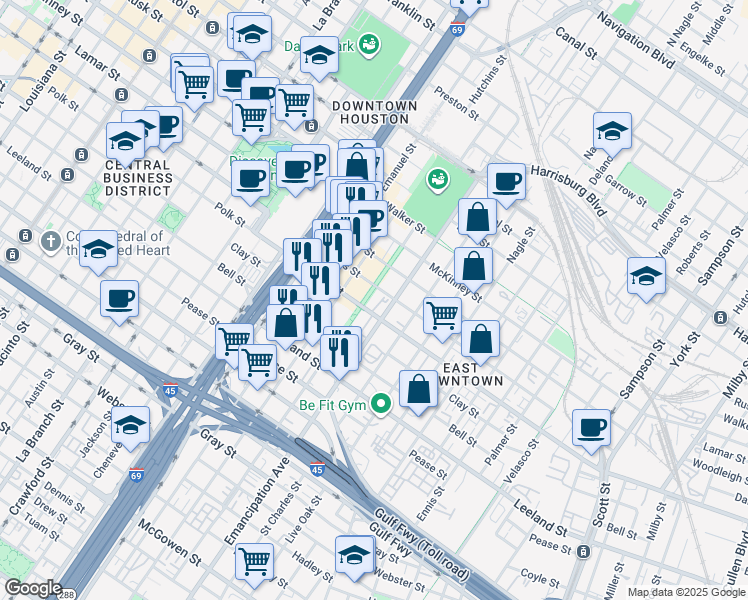Image resolution: width=748 pixels, height=600 pixels.
Task: Select transit station icon near Leeland St east
Action: tap(582, 552)
